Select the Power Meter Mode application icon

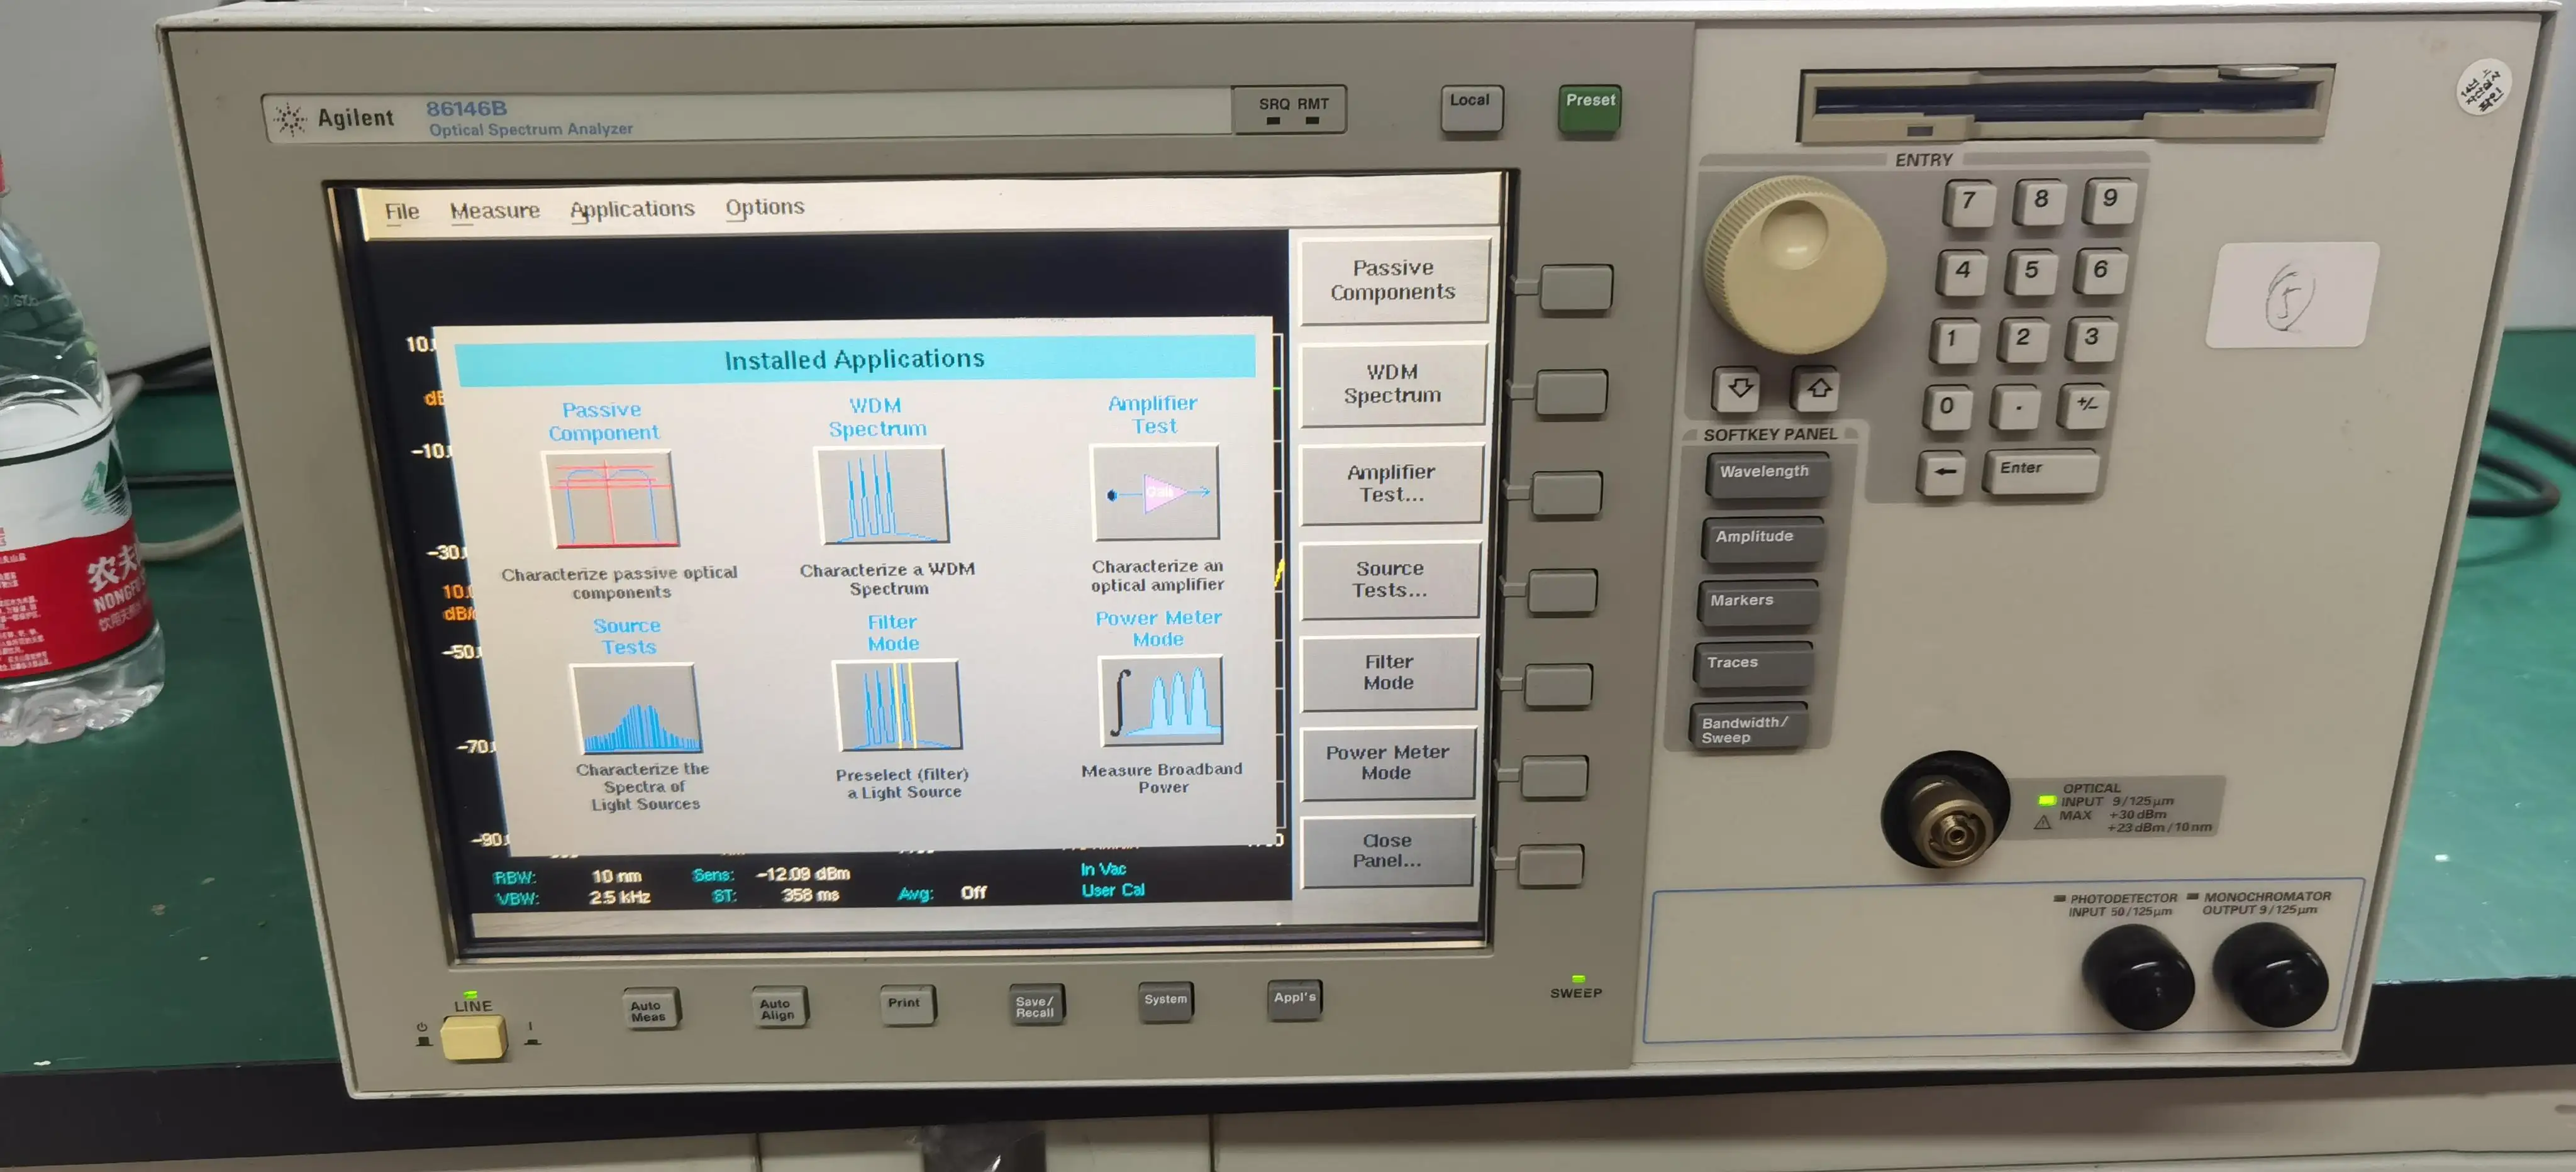1161,700
